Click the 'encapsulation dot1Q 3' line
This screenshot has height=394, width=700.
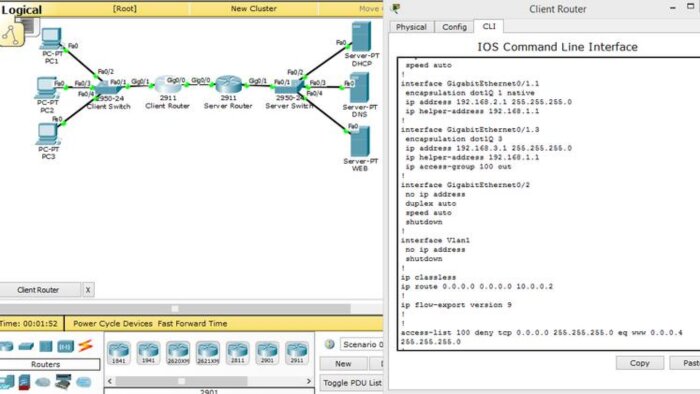coord(454,139)
